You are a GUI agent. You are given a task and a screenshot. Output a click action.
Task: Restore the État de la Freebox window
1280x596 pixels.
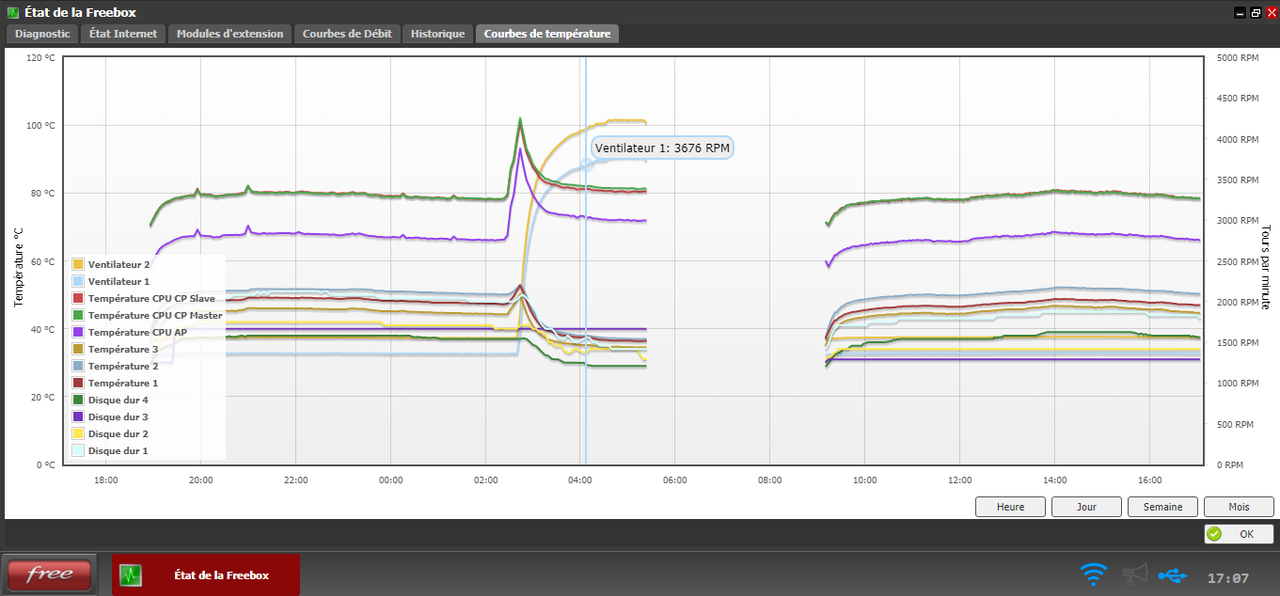1256,13
